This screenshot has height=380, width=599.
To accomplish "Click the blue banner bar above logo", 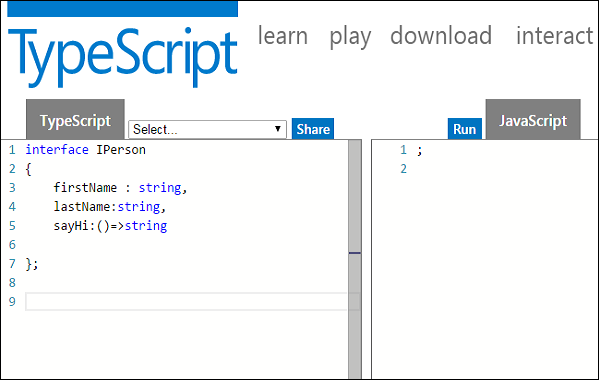I will 123,9.
